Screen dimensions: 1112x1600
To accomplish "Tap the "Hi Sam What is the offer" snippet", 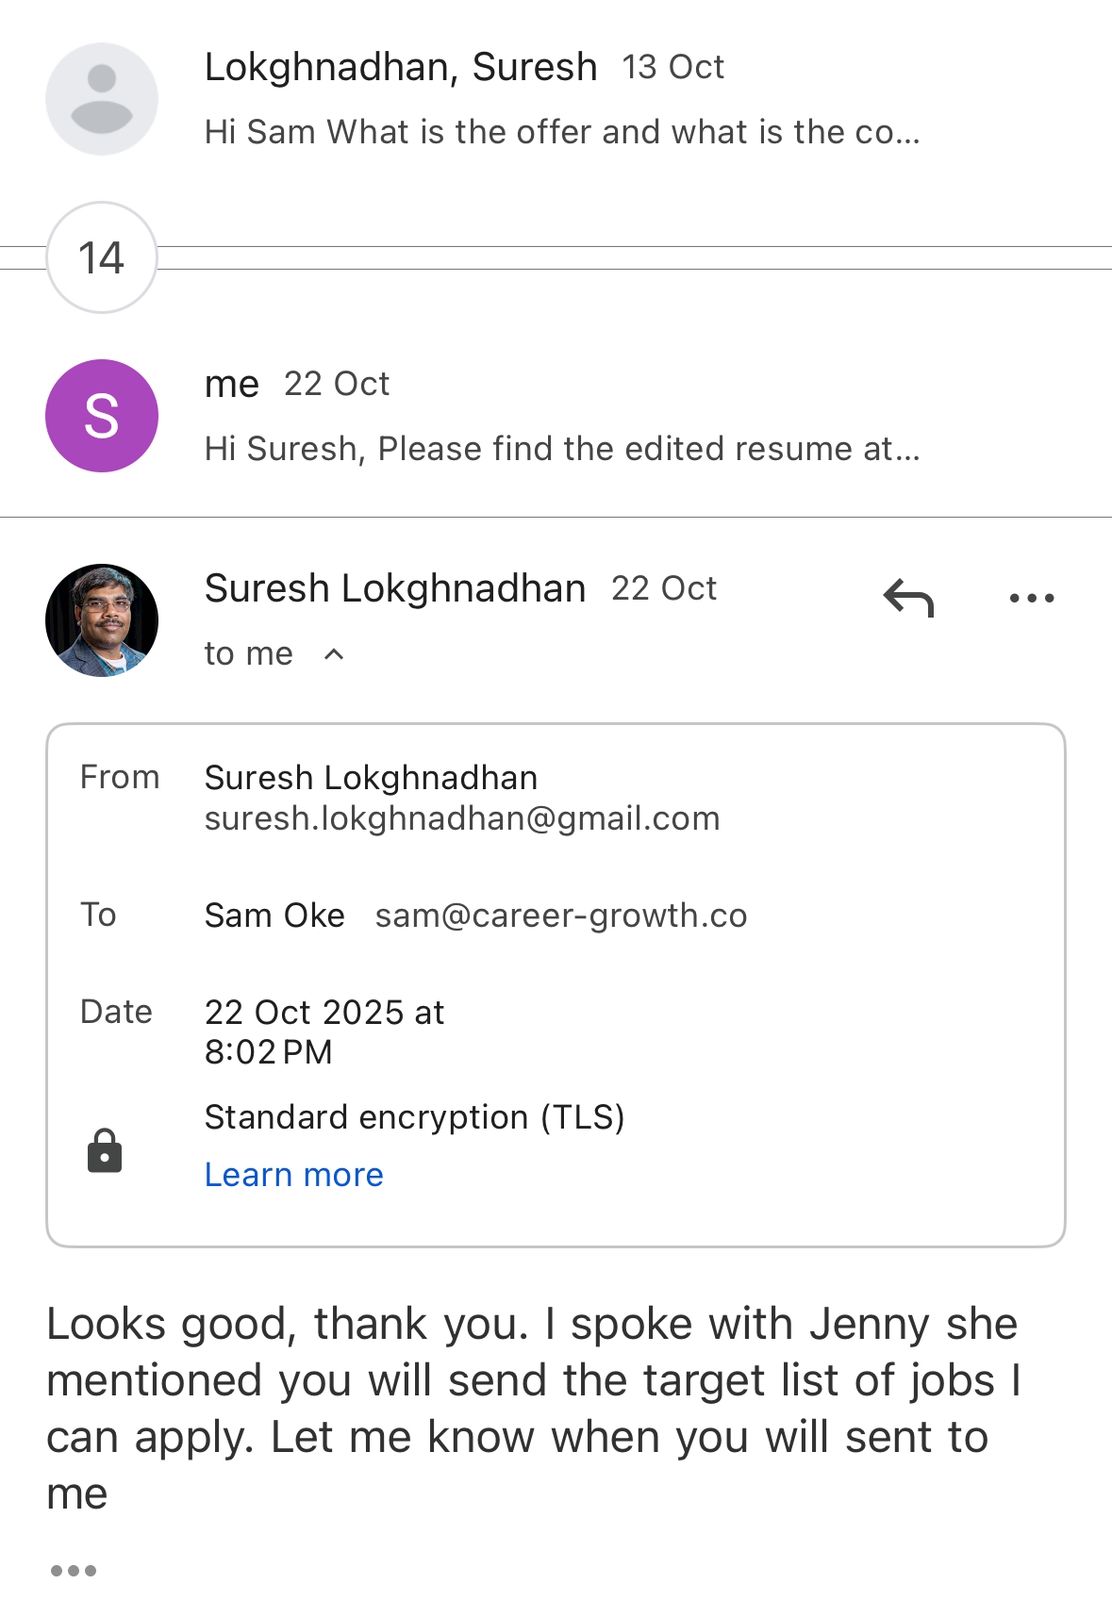I will [x=562, y=132].
